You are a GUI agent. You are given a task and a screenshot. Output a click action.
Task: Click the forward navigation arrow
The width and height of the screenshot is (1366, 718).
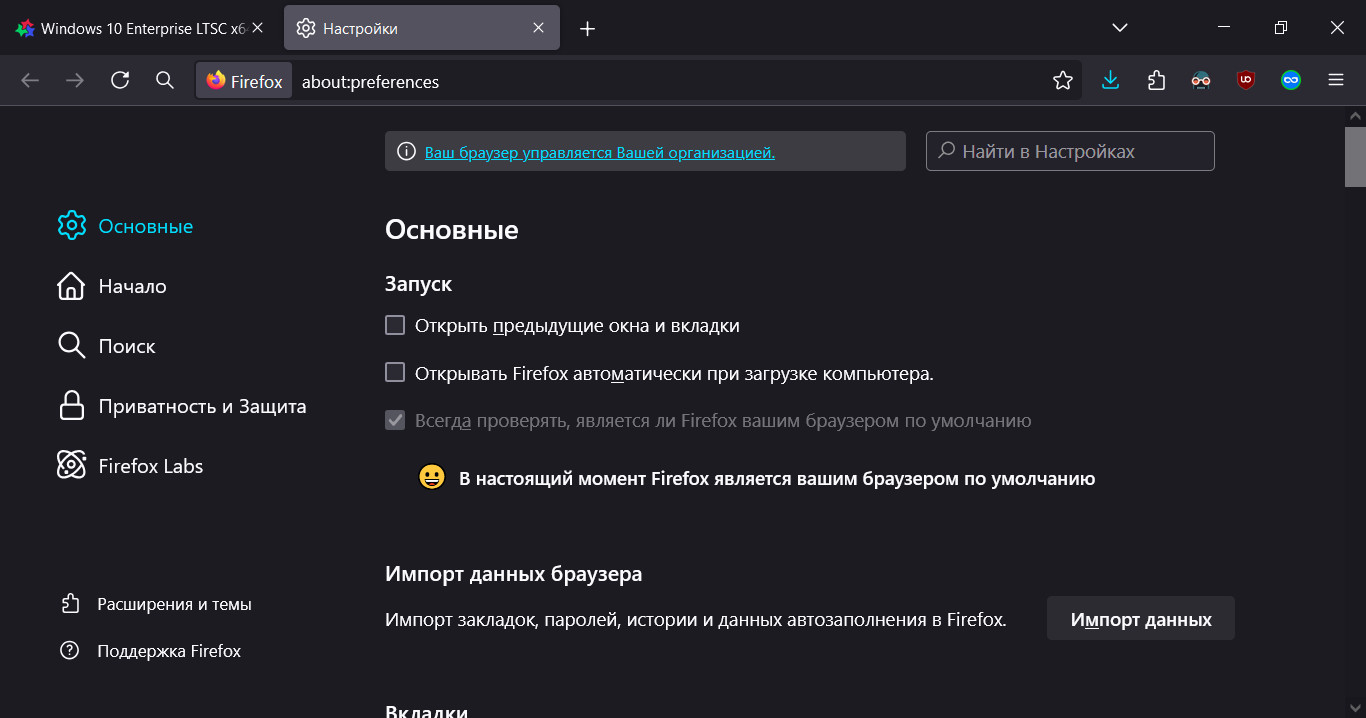(75, 81)
